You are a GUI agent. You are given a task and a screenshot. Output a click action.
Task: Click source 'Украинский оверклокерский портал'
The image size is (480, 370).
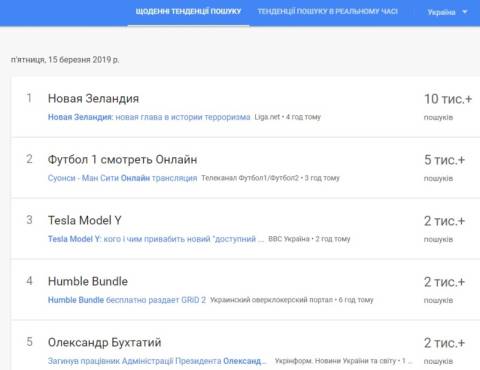coord(271,300)
